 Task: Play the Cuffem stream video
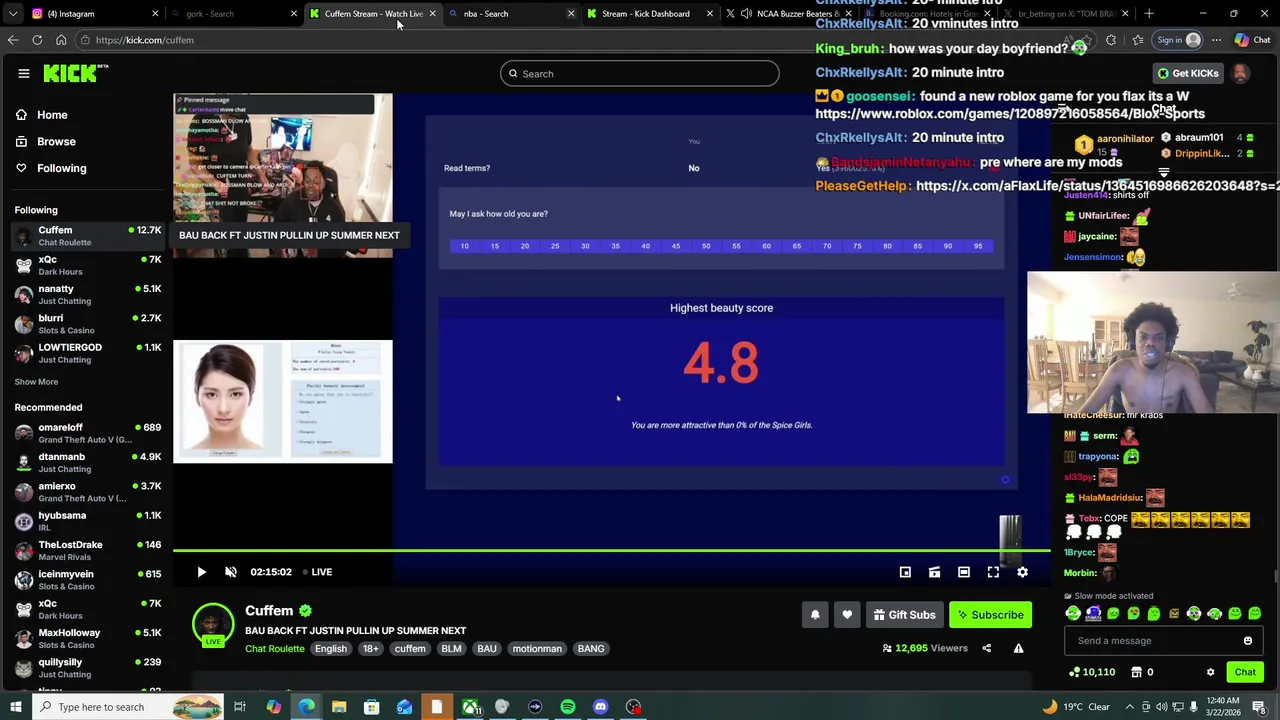click(x=201, y=572)
